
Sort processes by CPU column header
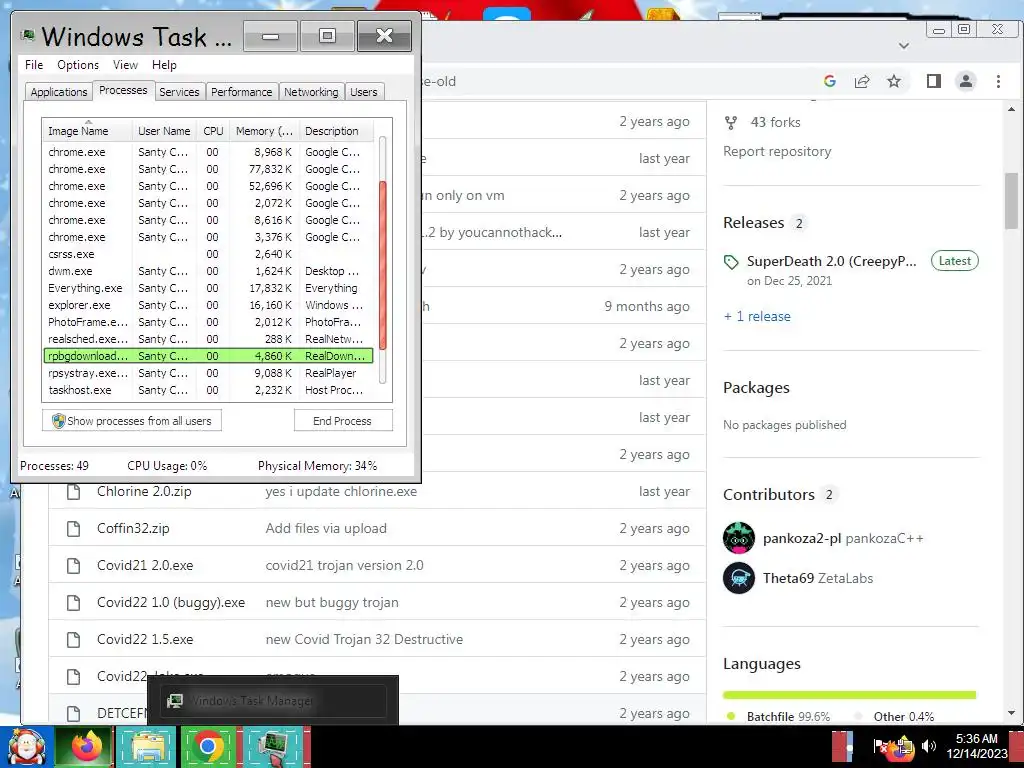[213, 131]
